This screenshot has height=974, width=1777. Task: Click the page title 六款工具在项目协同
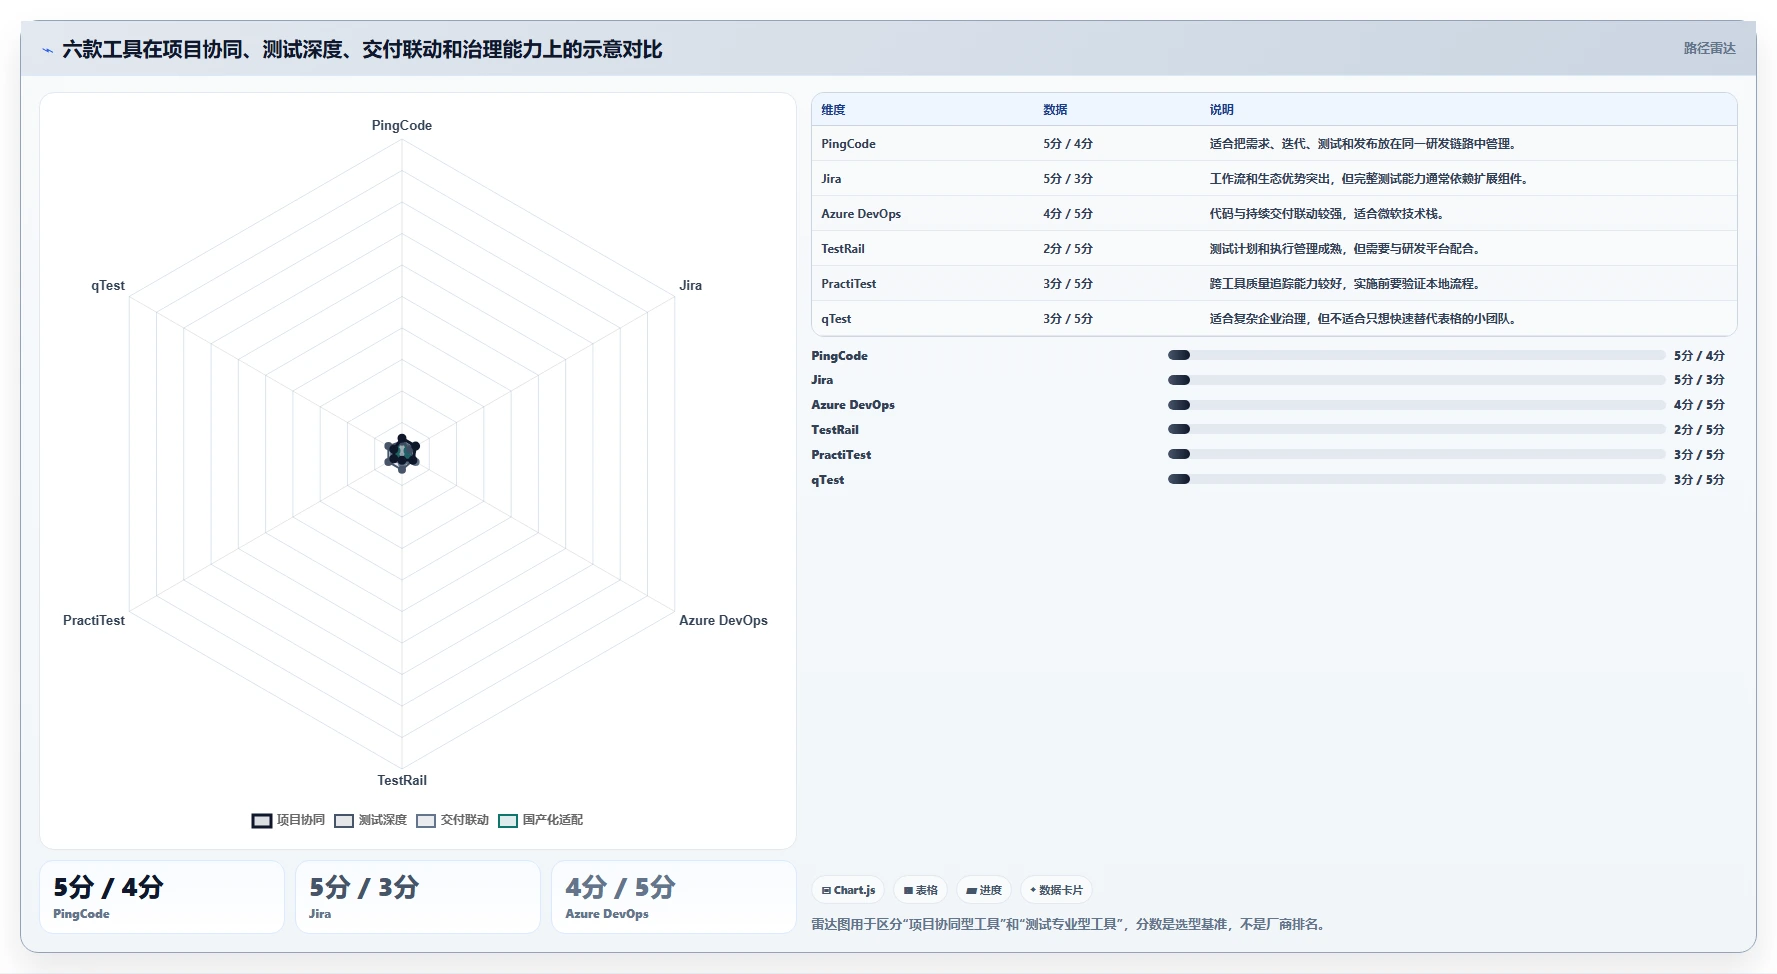click(x=362, y=49)
